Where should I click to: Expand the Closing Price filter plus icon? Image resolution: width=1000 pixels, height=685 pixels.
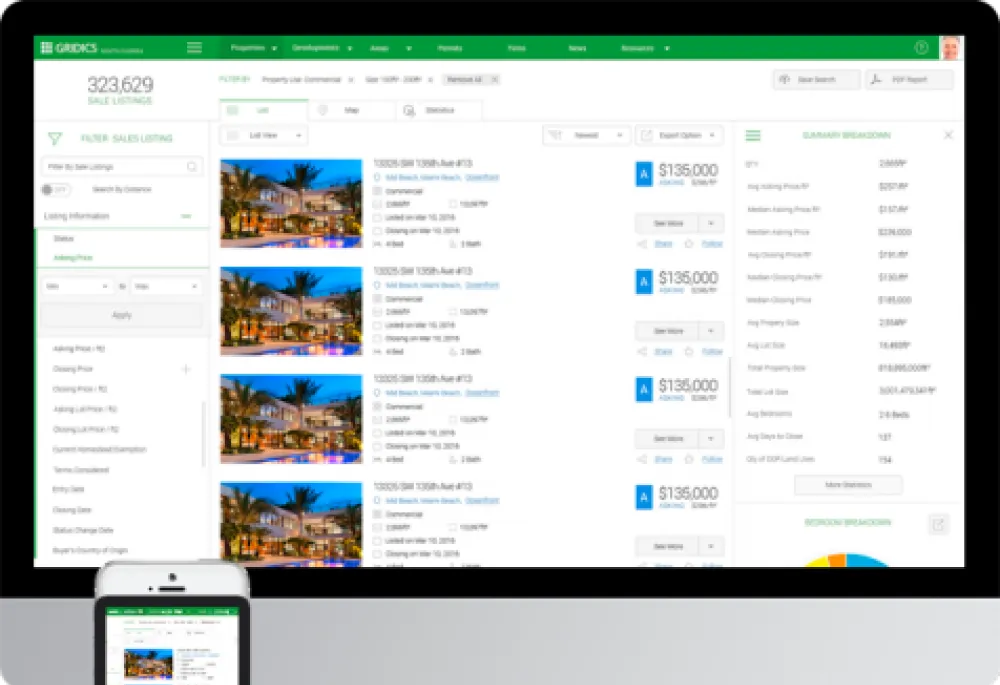[186, 369]
